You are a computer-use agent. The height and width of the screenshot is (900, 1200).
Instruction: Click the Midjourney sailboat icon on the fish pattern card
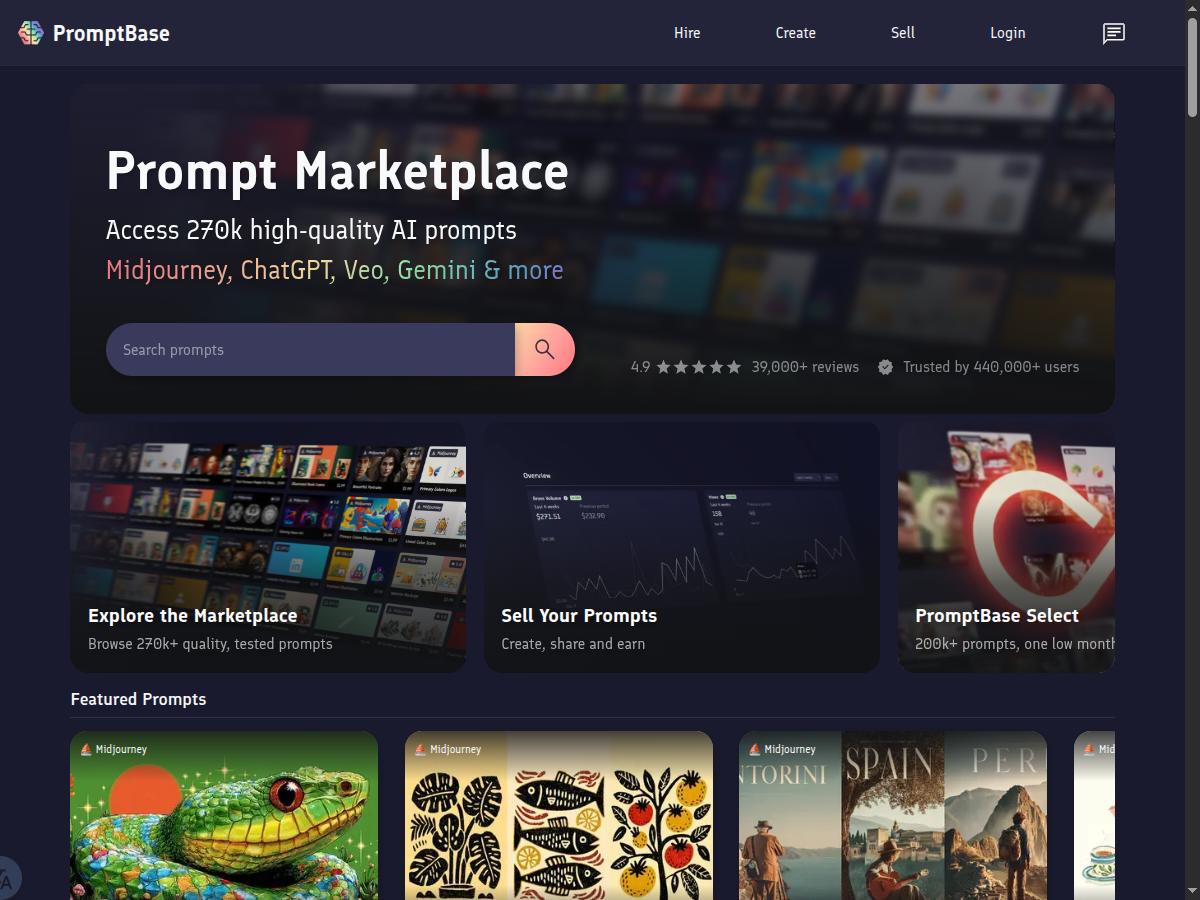(420, 749)
